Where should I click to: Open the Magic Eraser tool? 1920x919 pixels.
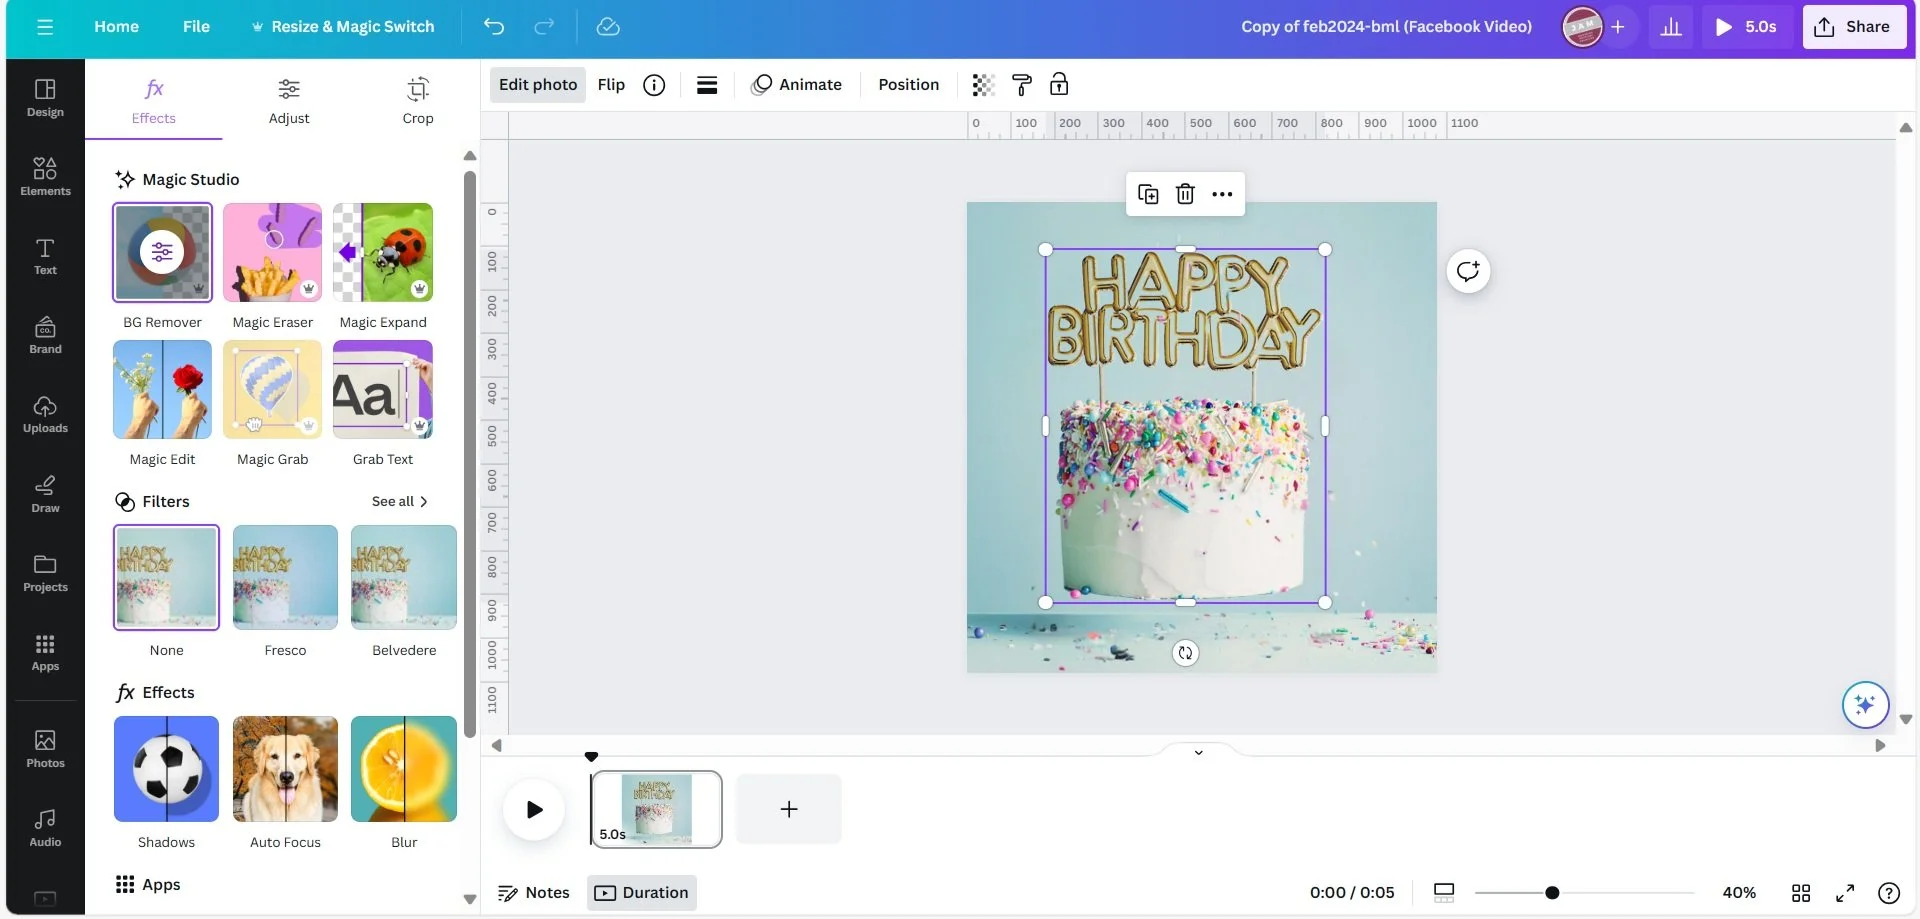coord(272,252)
